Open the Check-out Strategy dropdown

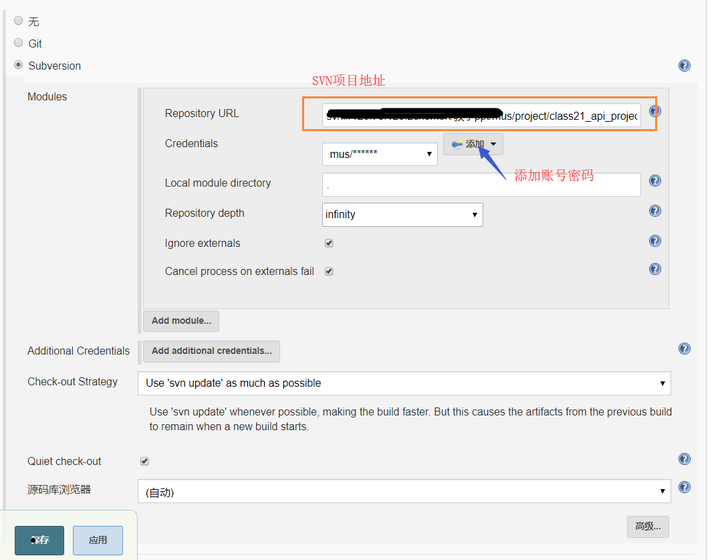[404, 383]
